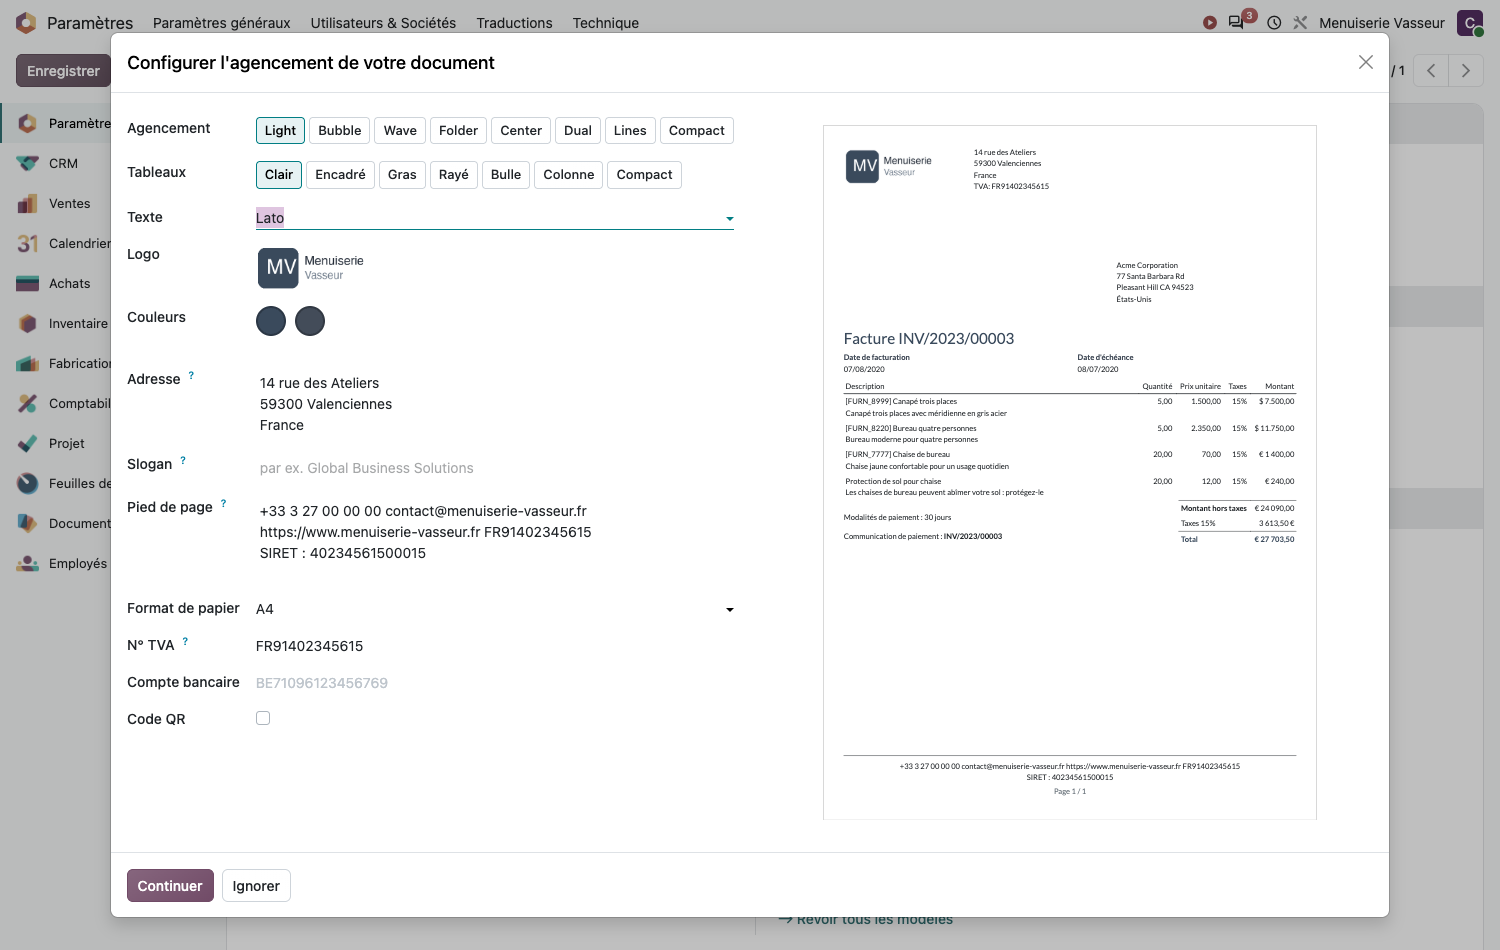
Task: Open the screen recording icon in top bar
Action: click(x=1210, y=22)
